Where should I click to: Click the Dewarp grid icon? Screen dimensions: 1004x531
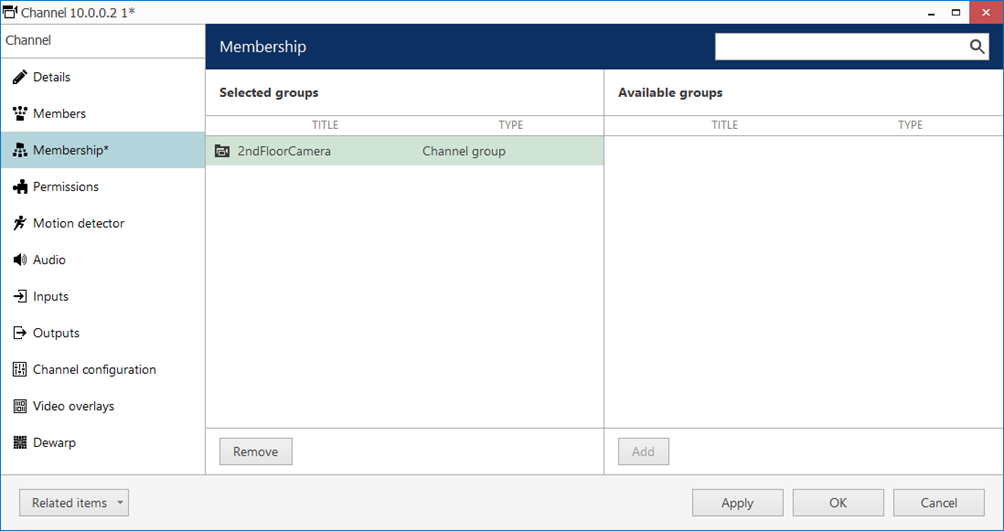(19, 443)
